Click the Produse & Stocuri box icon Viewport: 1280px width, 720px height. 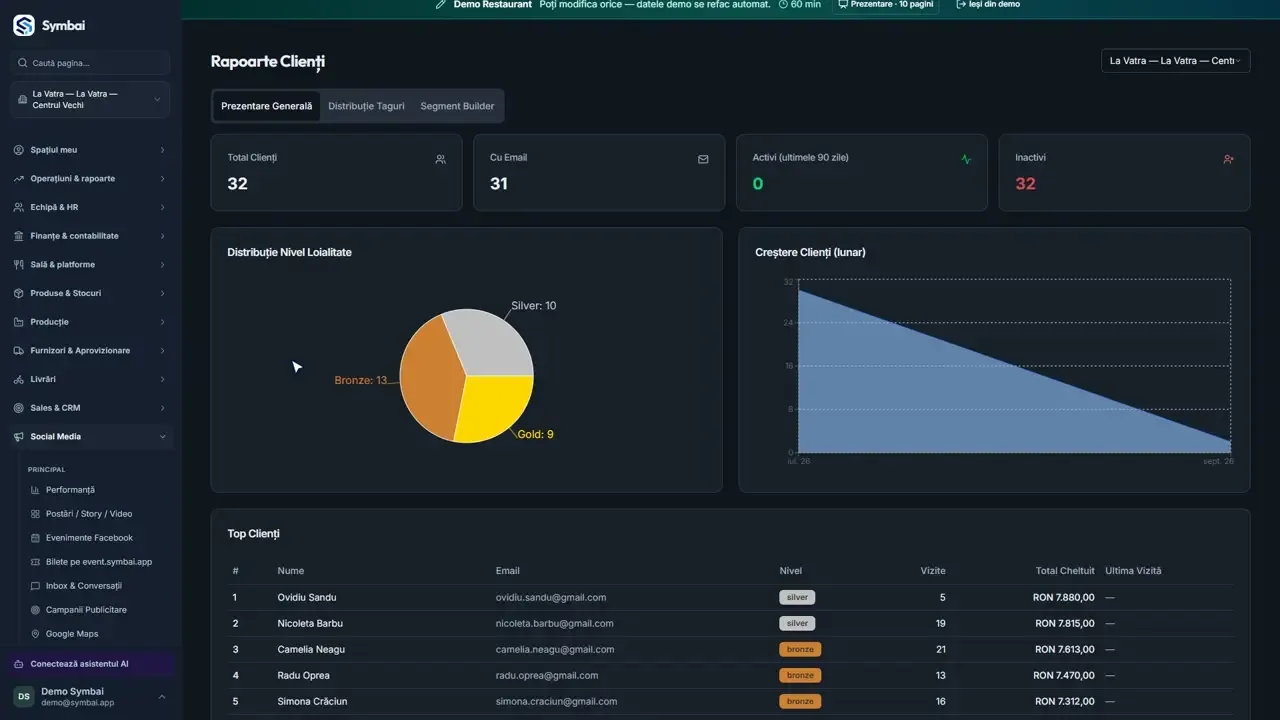click(x=19, y=293)
